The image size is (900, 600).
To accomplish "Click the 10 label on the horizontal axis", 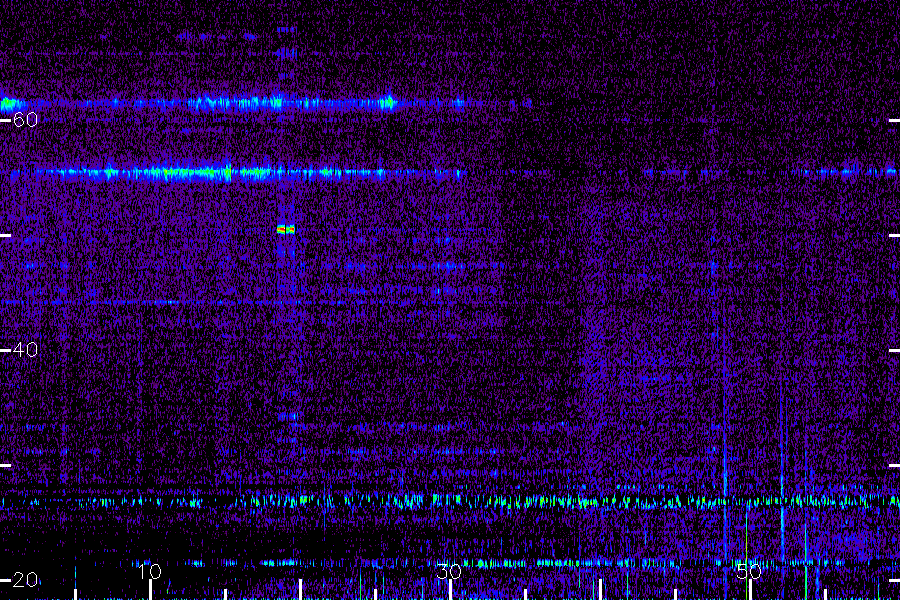I will (150, 571).
